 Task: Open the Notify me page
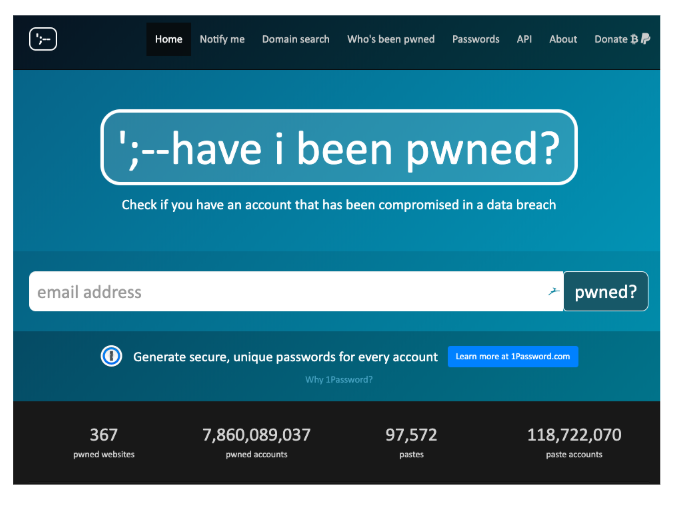[222, 39]
